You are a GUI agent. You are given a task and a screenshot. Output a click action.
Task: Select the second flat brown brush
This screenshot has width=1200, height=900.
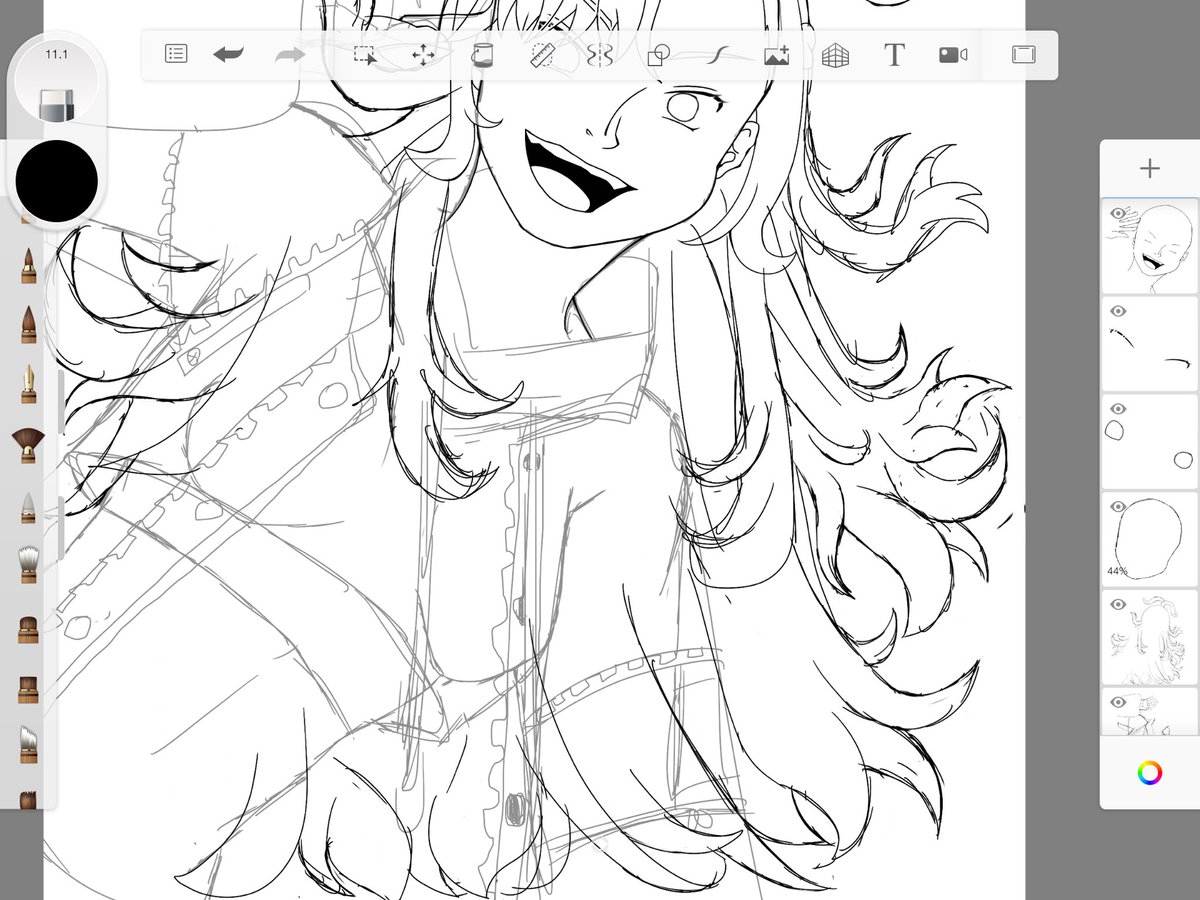[x=29, y=688]
